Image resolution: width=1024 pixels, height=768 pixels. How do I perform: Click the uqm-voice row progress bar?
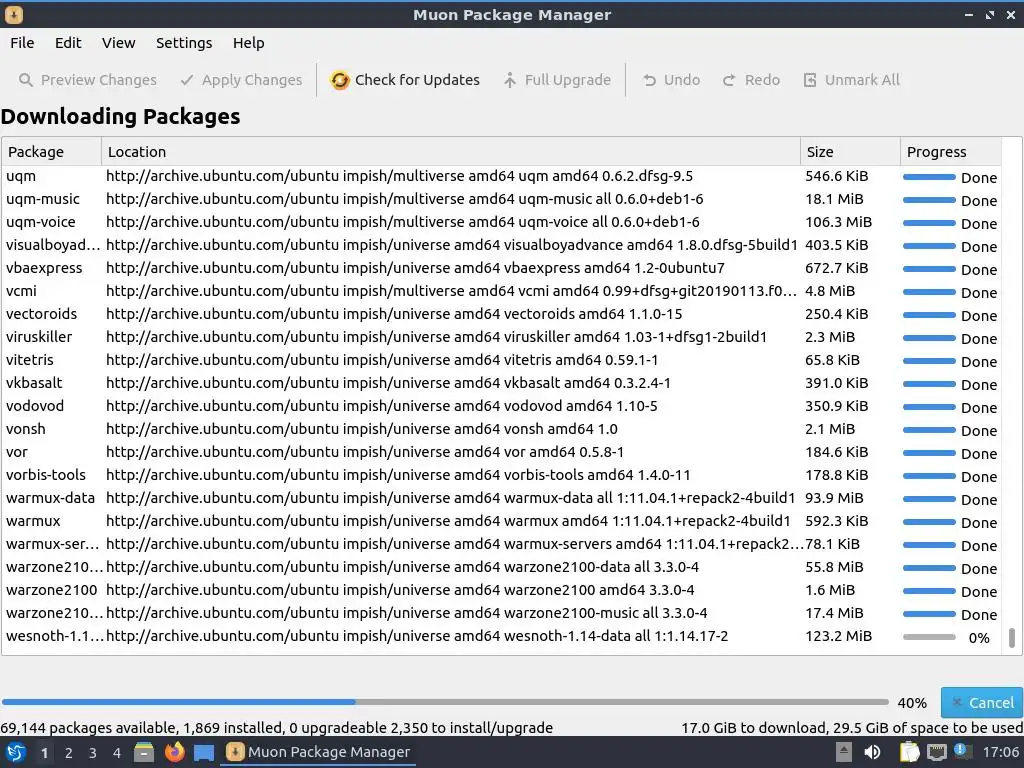[x=929, y=223]
